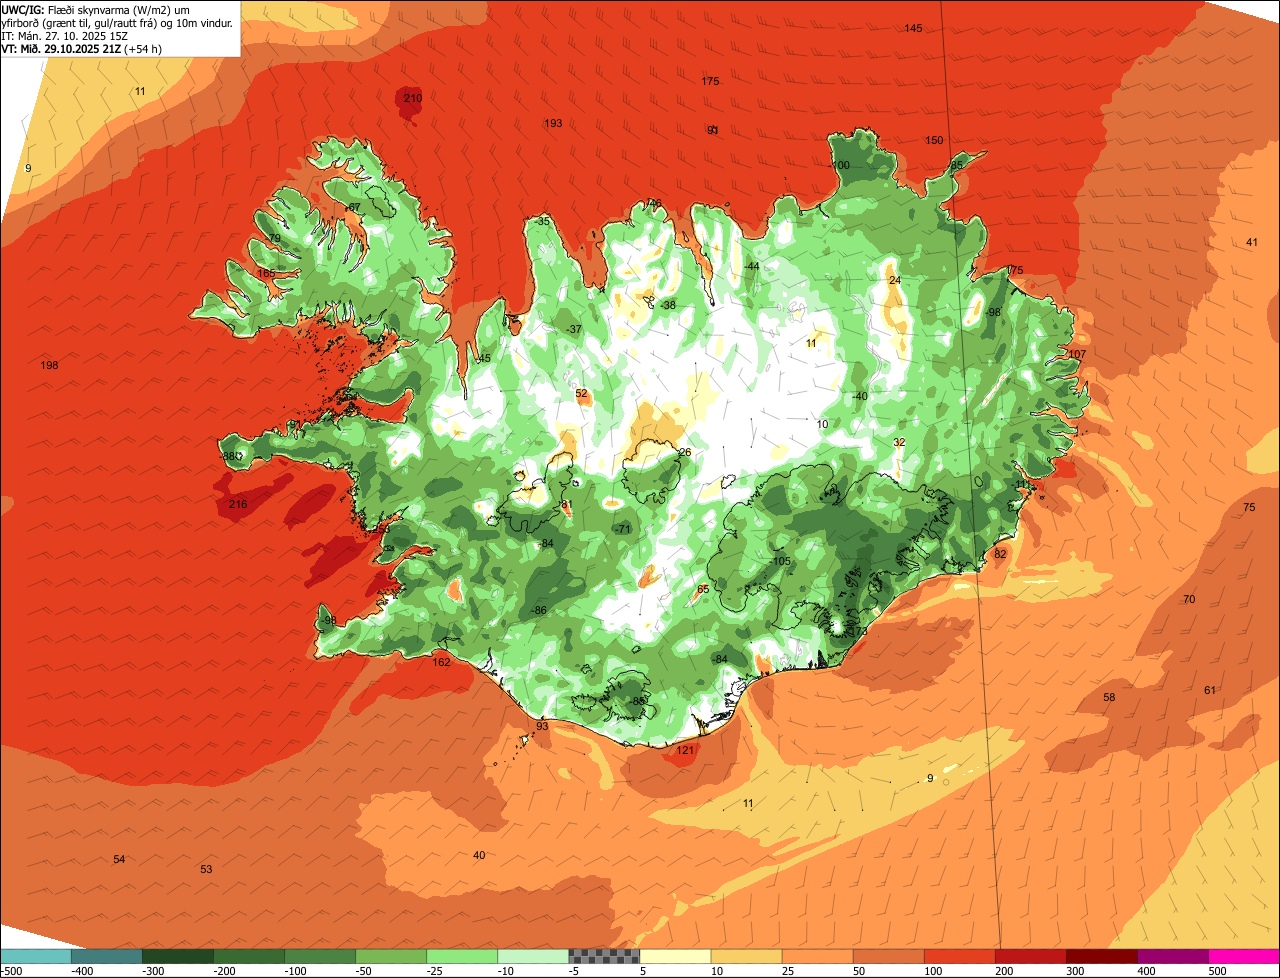Image resolution: width=1280 pixels, height=978 pixels.
Task: Click the map value 105
Action: [781, 561]
